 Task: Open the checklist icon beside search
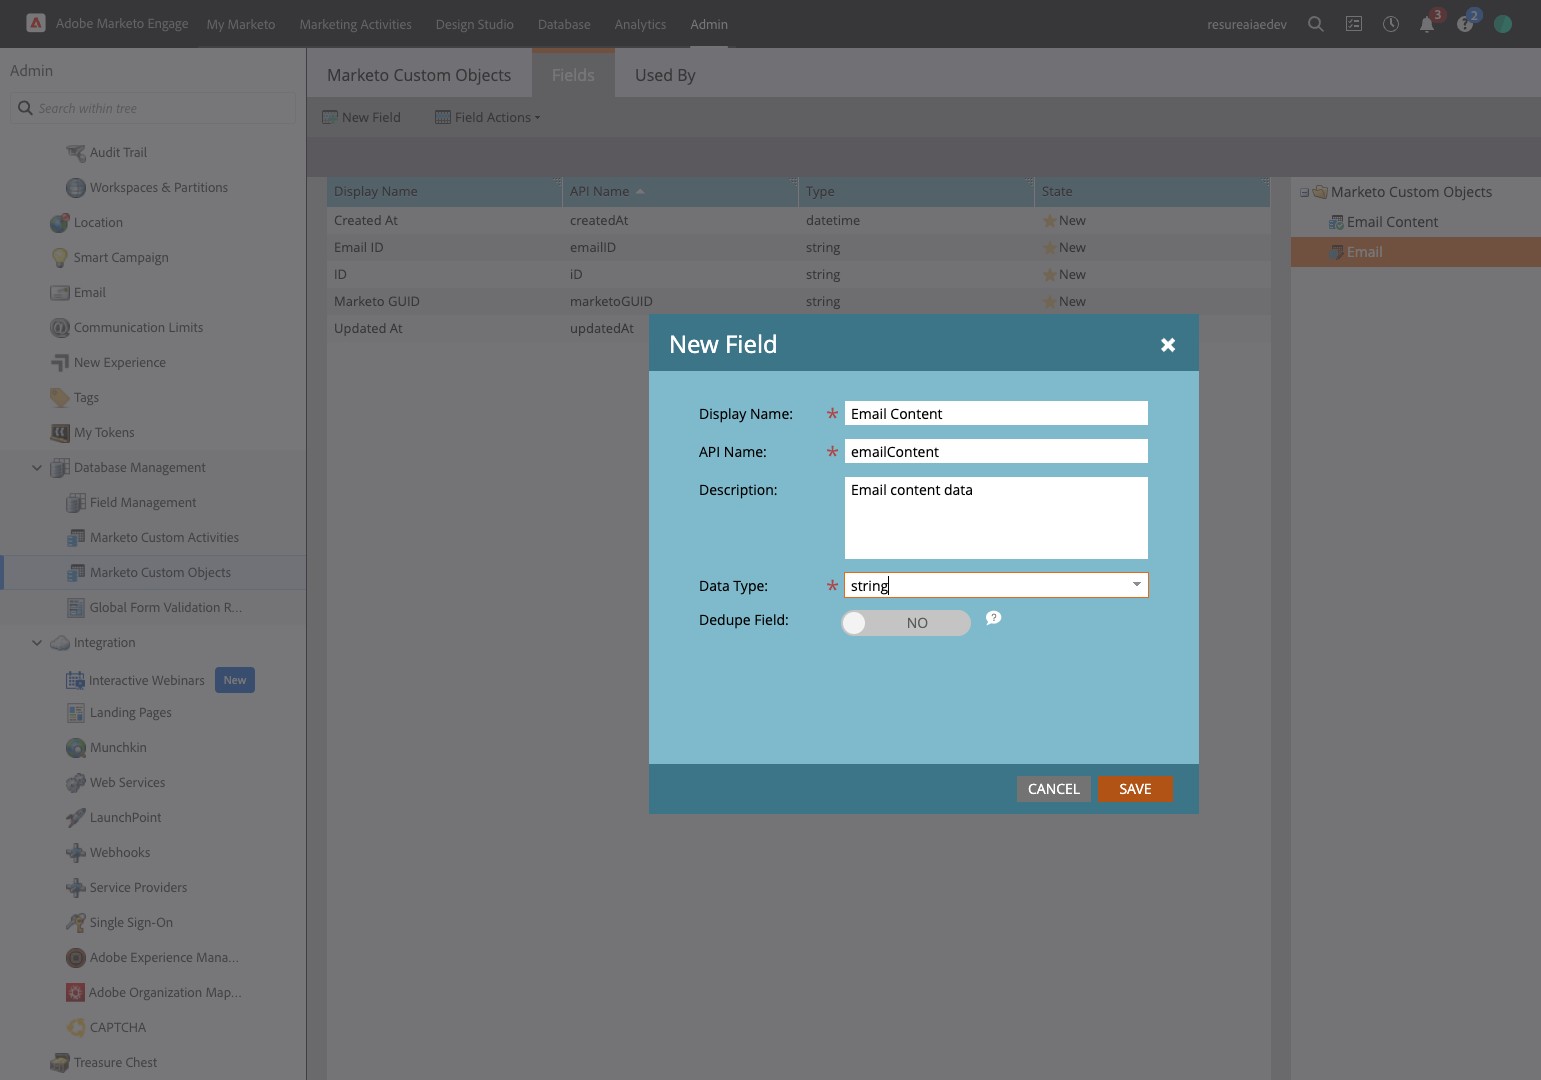[1354, 24]
